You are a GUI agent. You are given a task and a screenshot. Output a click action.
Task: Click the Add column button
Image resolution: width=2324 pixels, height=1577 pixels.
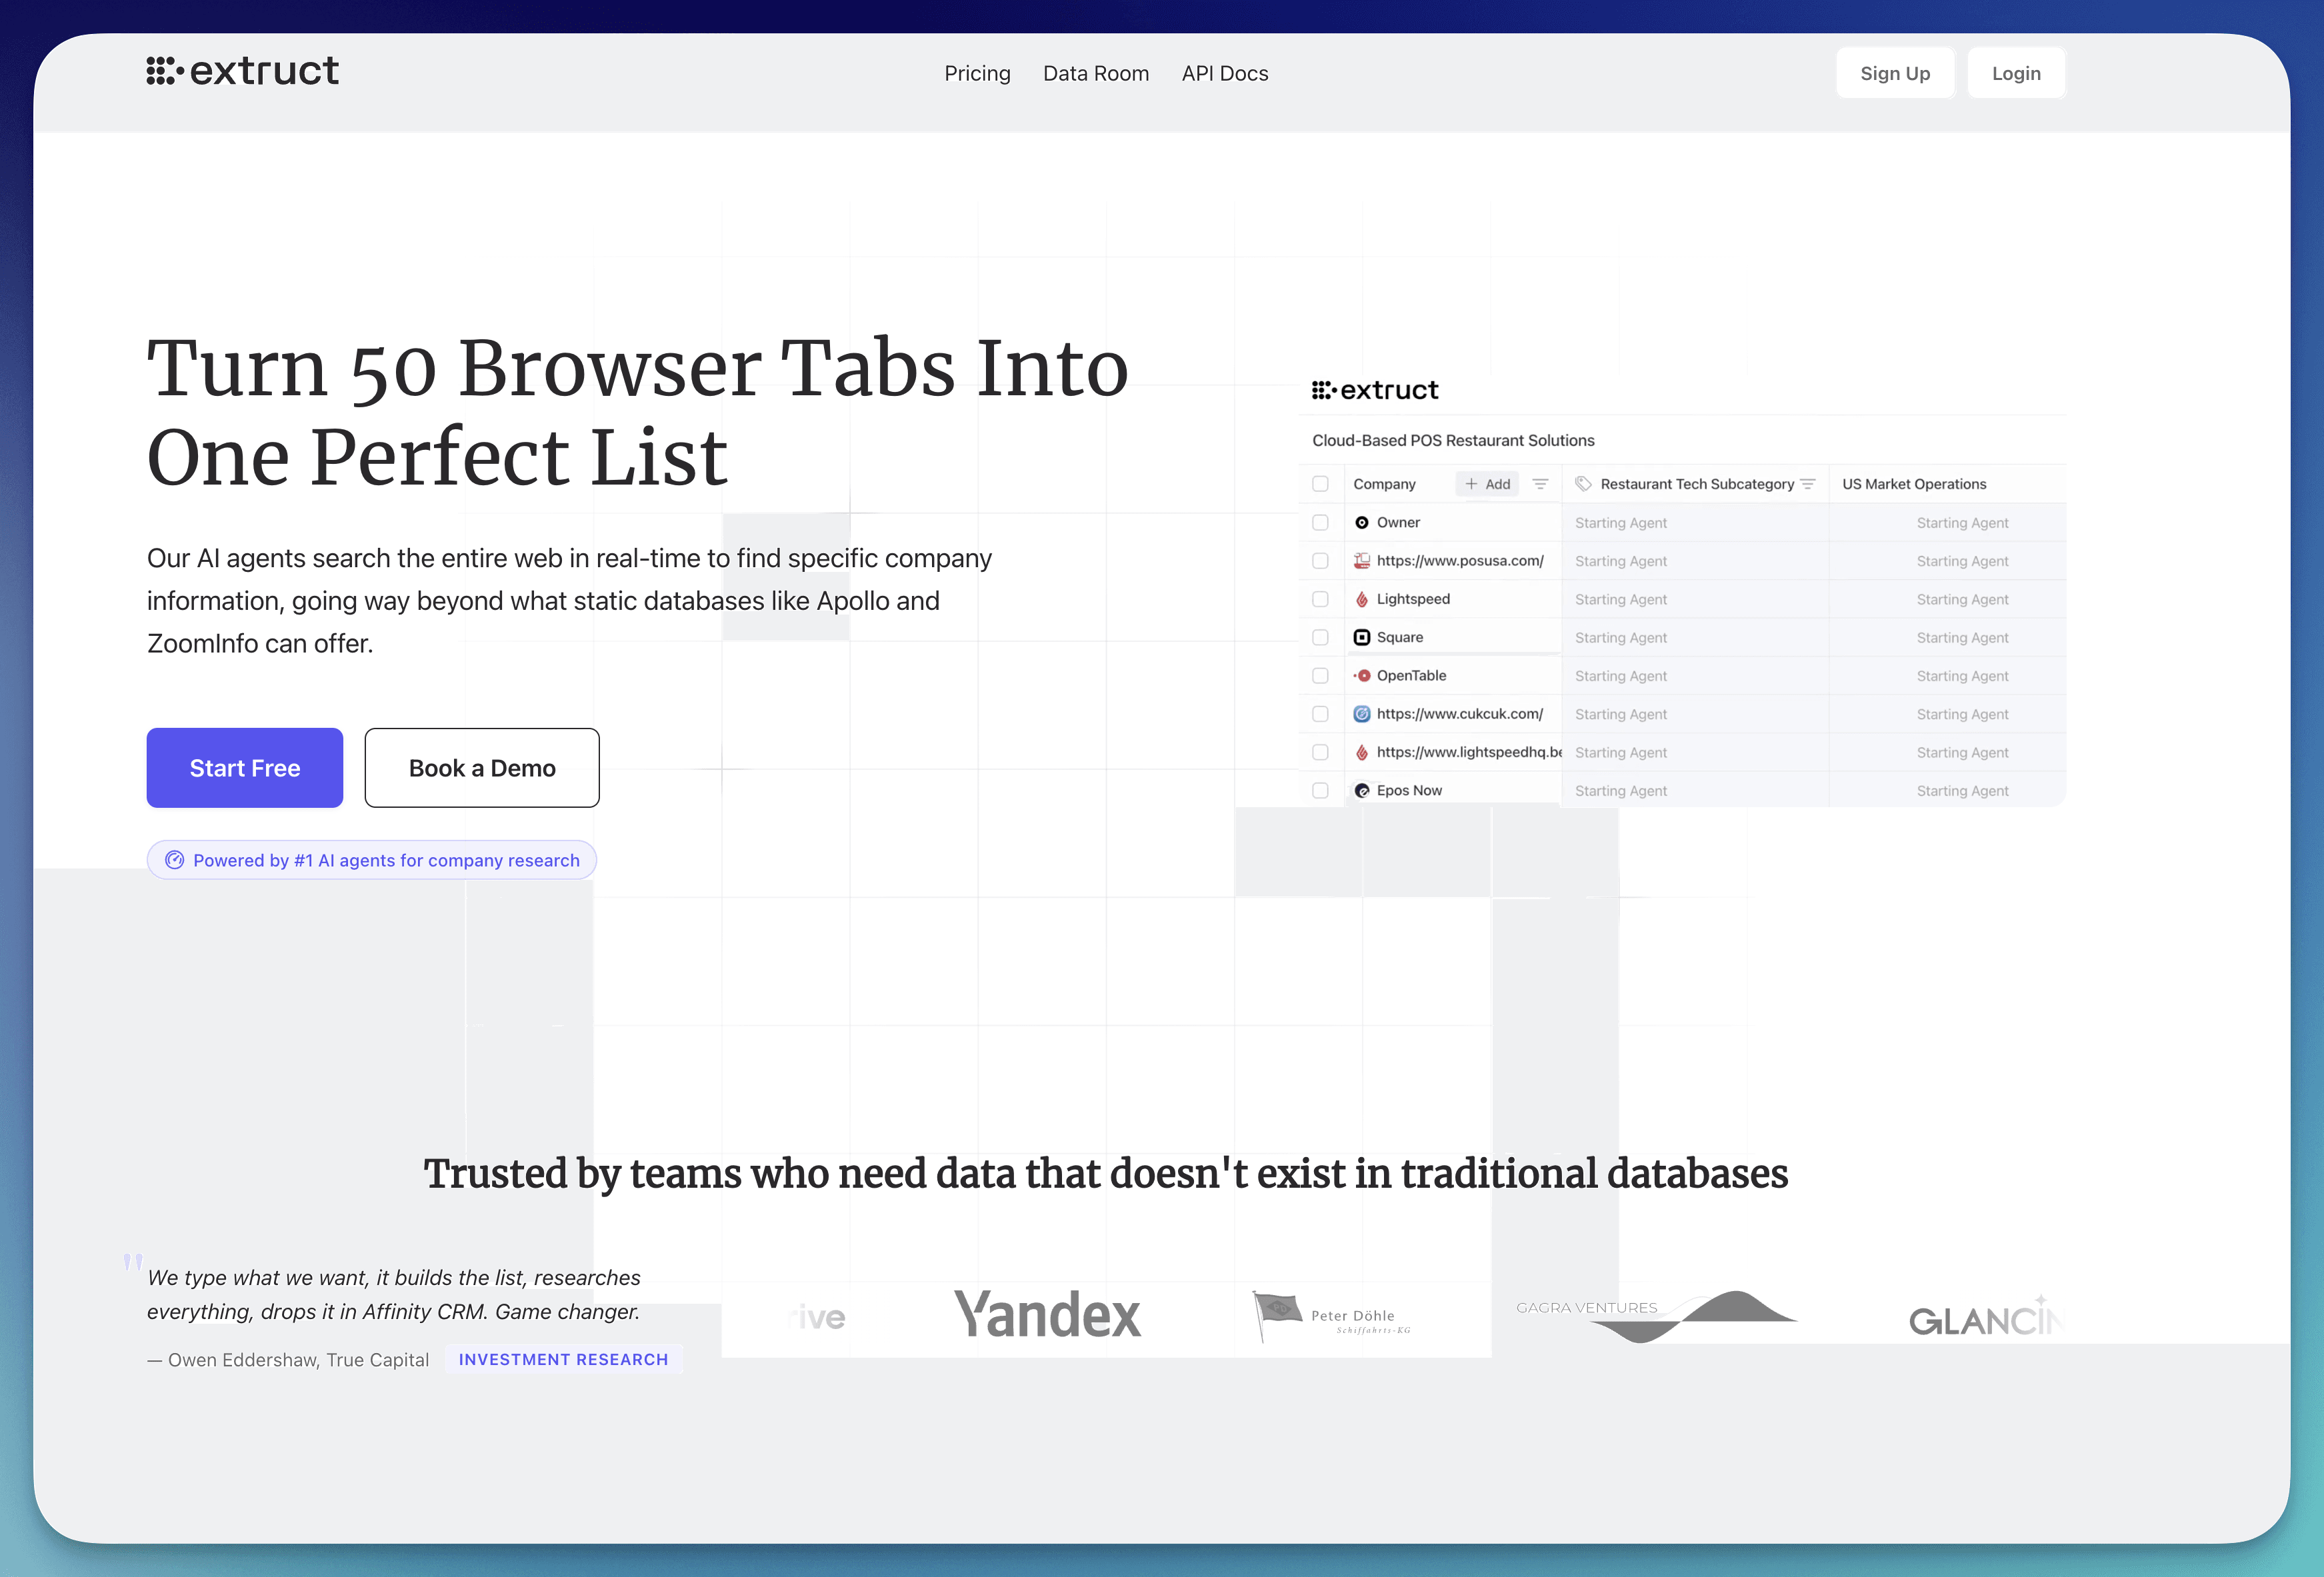[1487, 484]
